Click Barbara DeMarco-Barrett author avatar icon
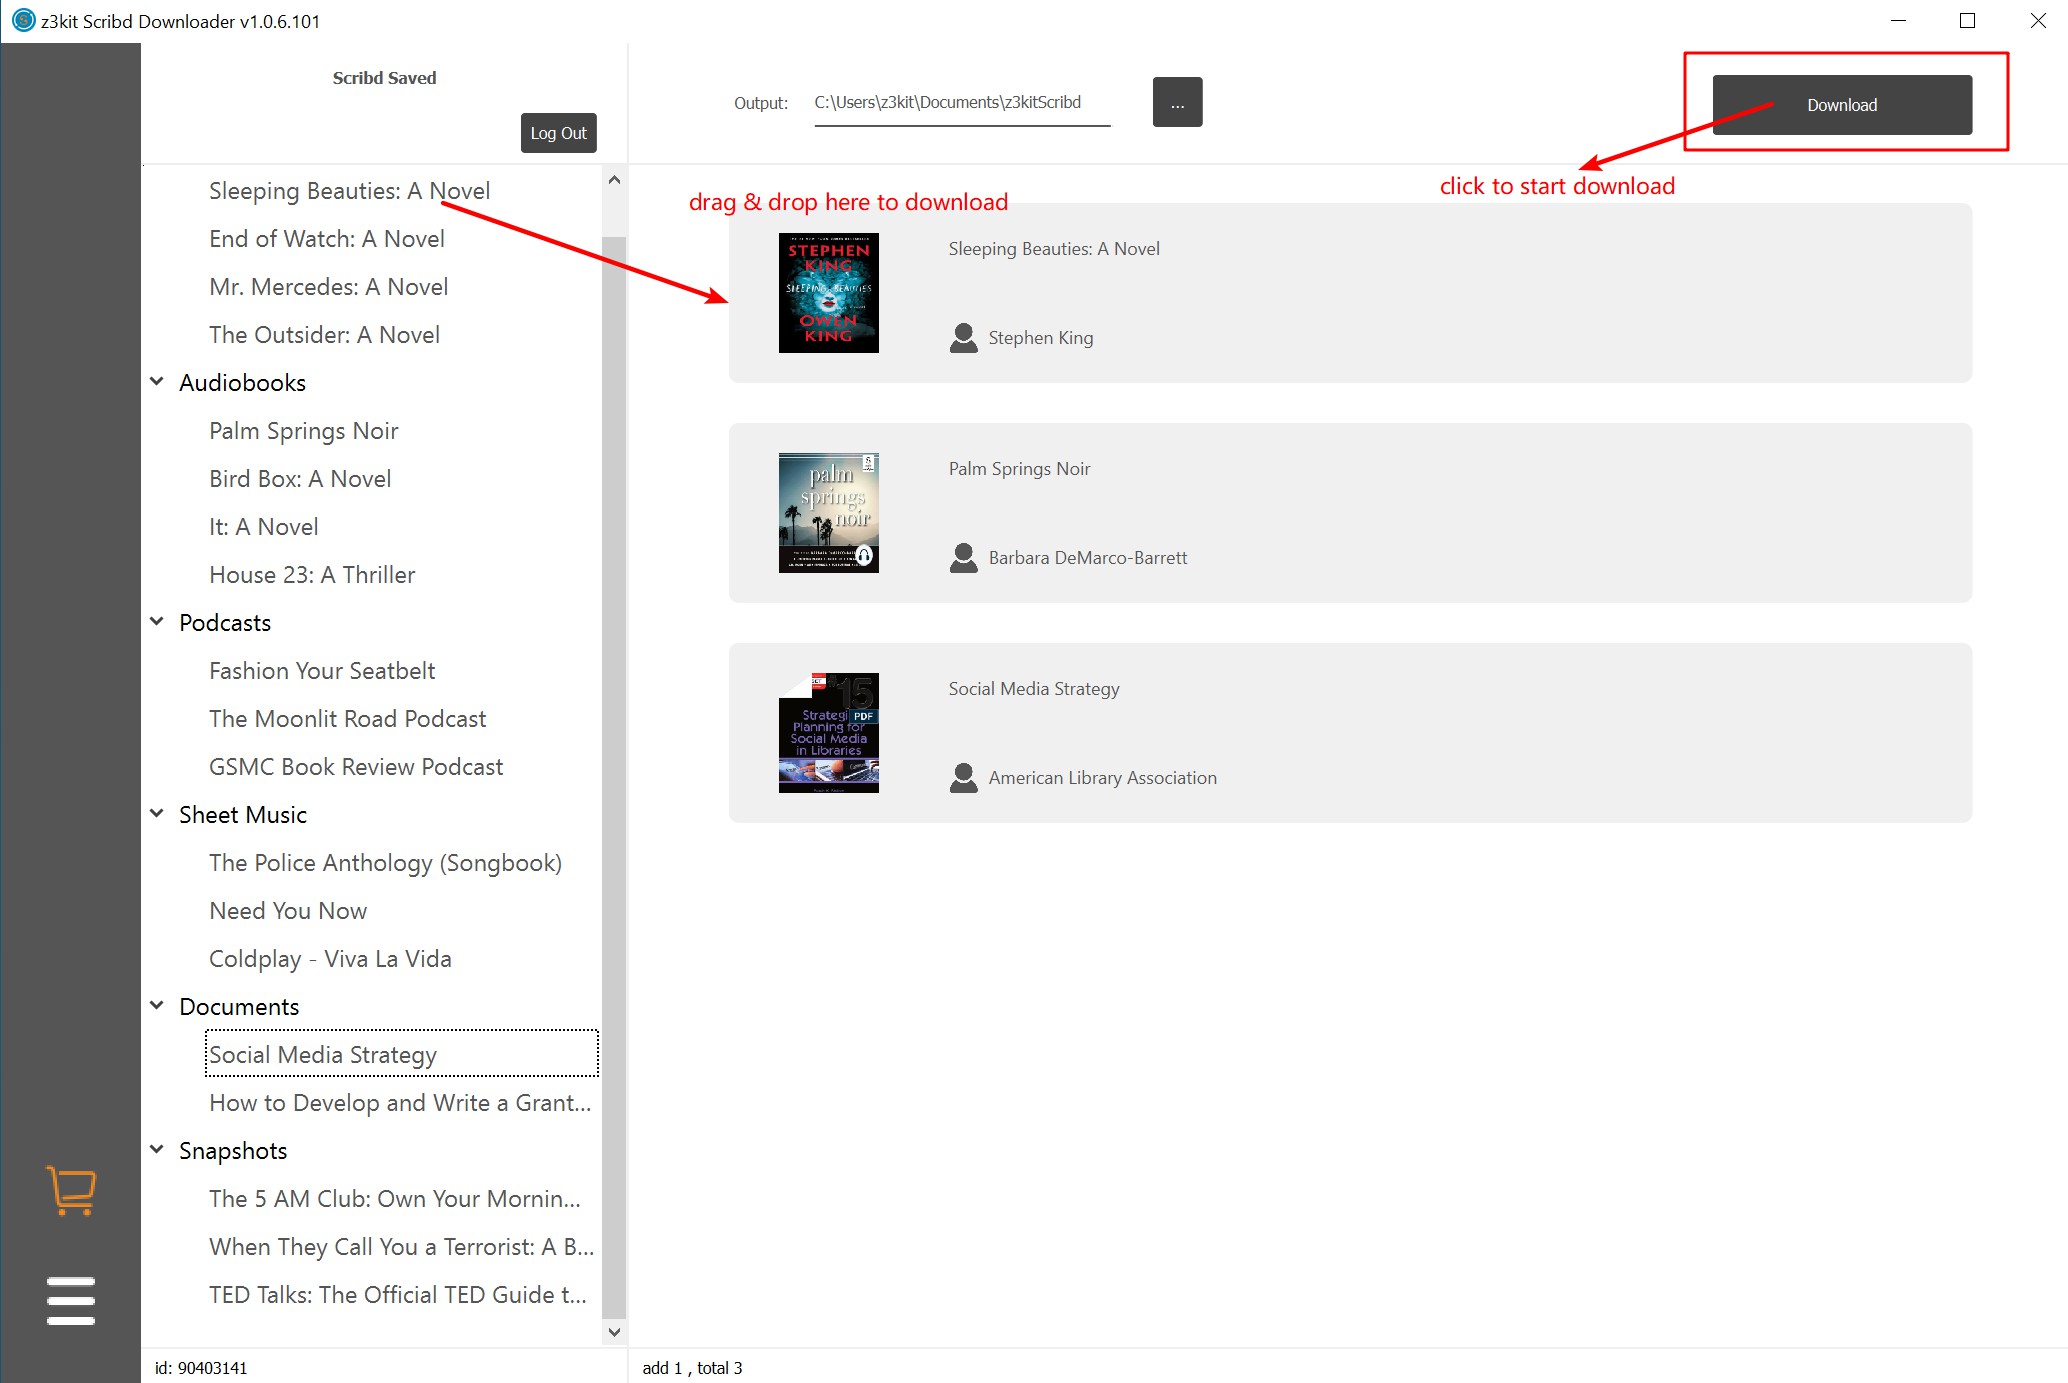The height and width of the screenshot is (1383, 2068). click(963, 558)
